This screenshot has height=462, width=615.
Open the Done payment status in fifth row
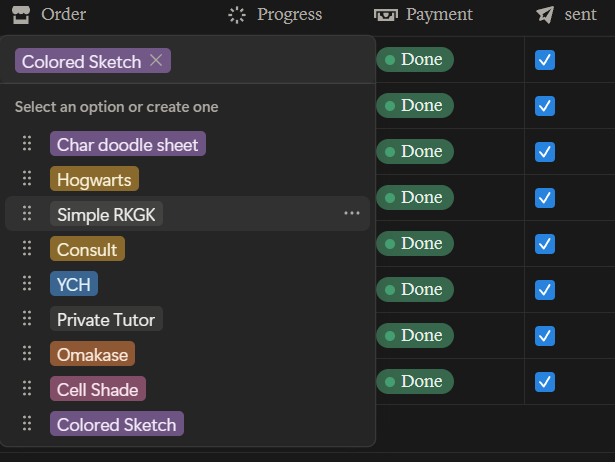click(415, 244)
